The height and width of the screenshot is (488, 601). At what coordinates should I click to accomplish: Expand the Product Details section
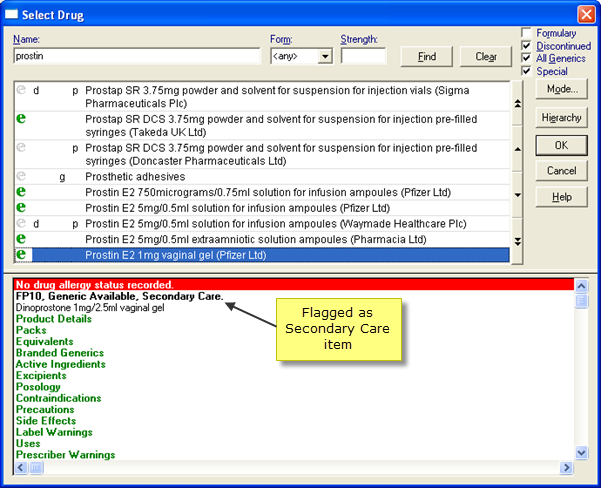coord(53,319)
